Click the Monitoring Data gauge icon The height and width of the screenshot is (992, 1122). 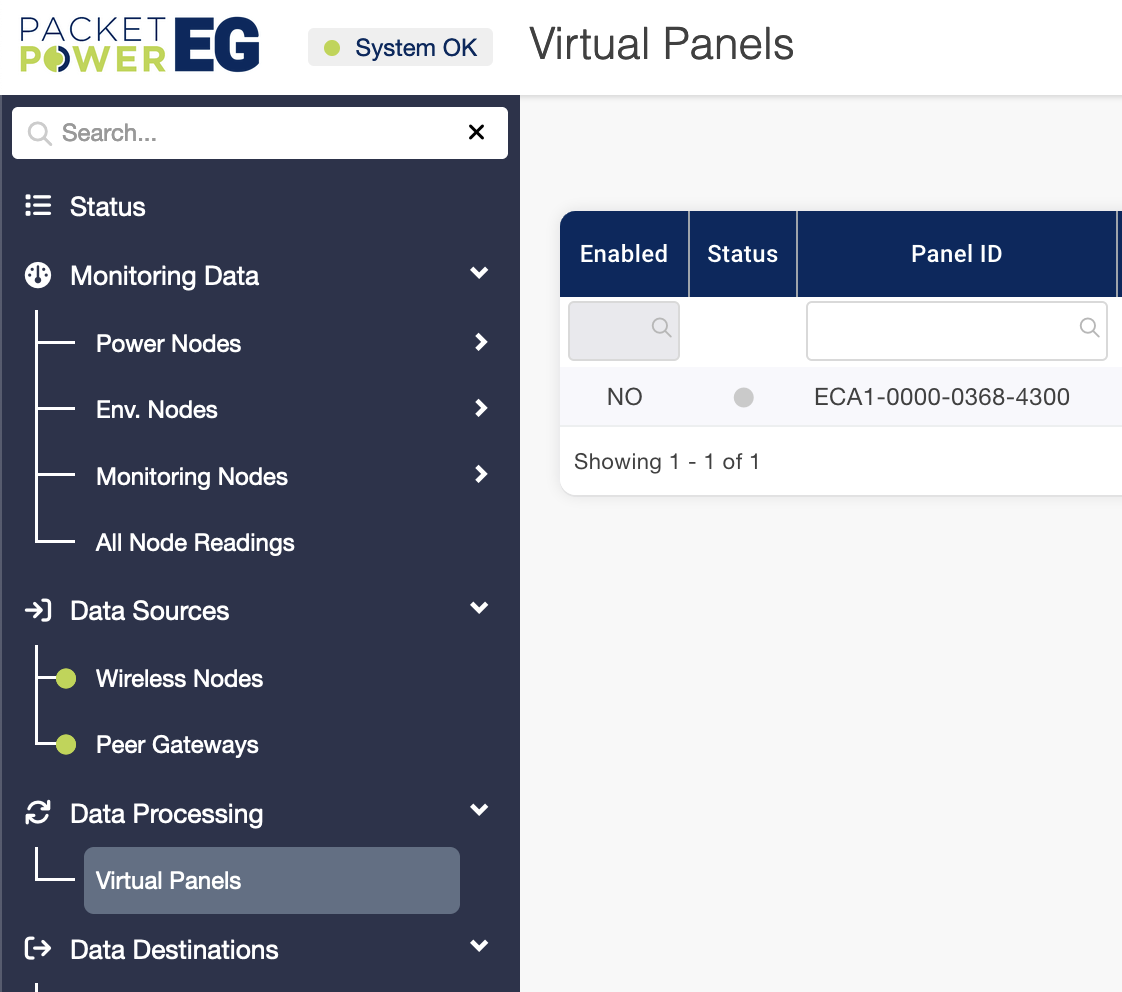(x=38, y=275)
